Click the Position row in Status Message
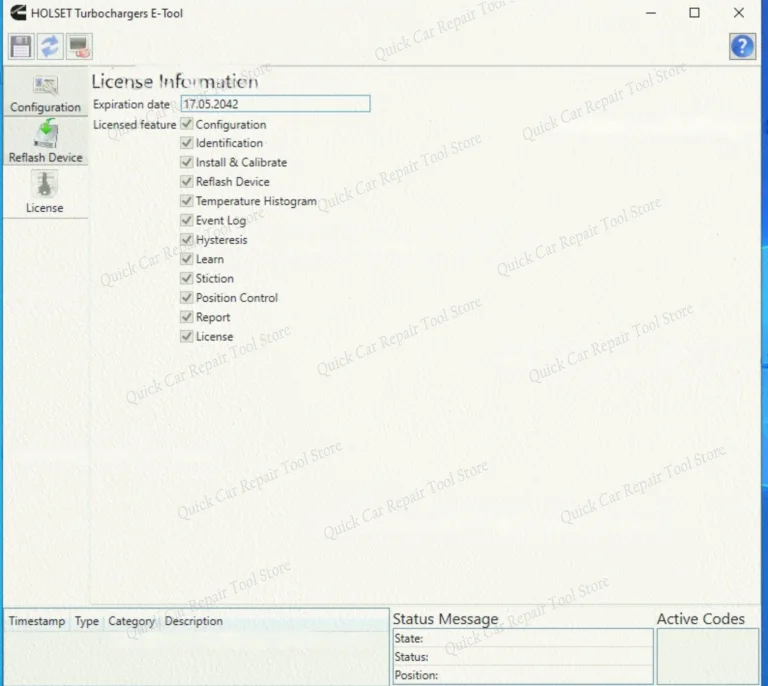 point(523,675)
